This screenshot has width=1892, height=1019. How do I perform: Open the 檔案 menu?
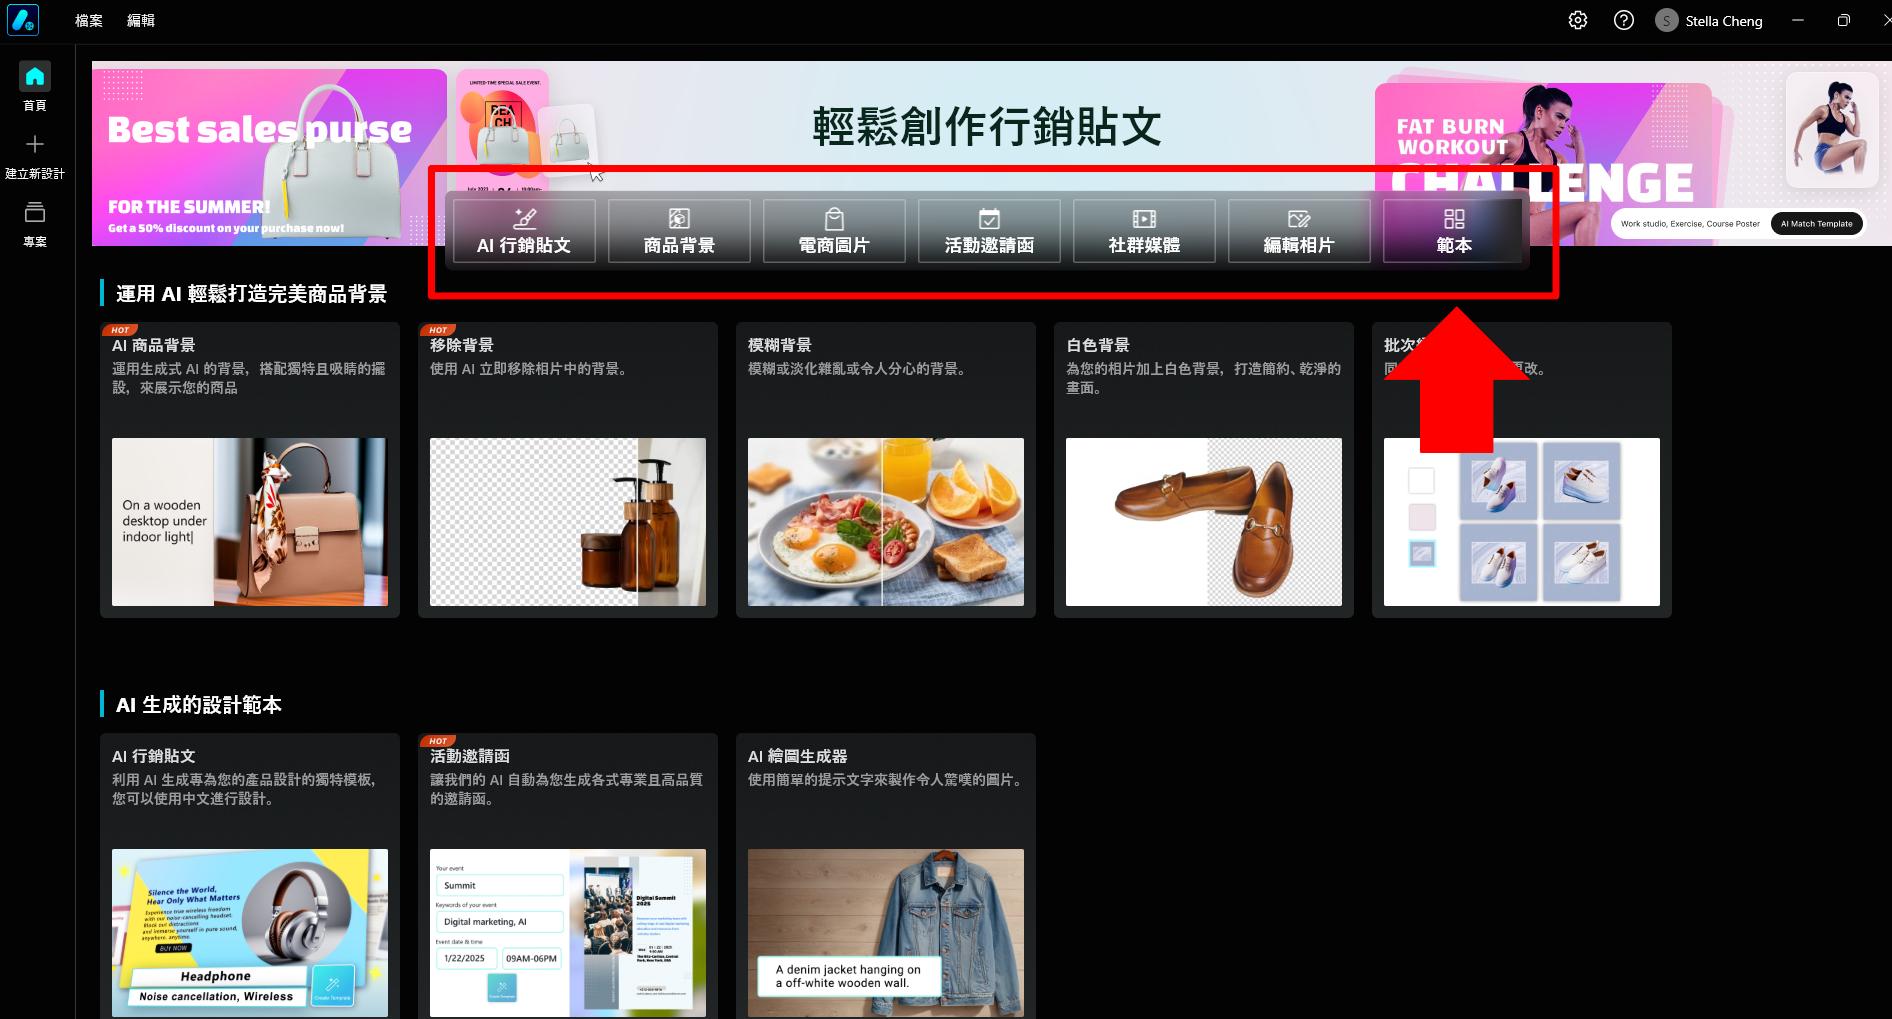pyautogui.click(x=88, y=20)
